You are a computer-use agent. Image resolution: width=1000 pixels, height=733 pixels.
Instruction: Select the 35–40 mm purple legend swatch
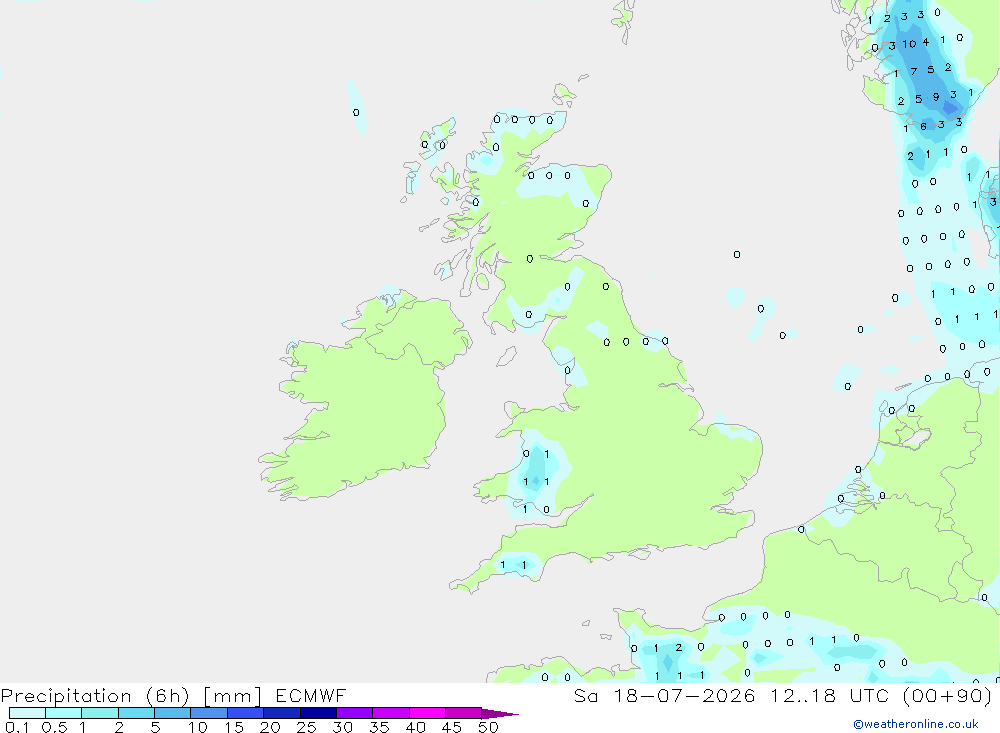click(390, 713)
